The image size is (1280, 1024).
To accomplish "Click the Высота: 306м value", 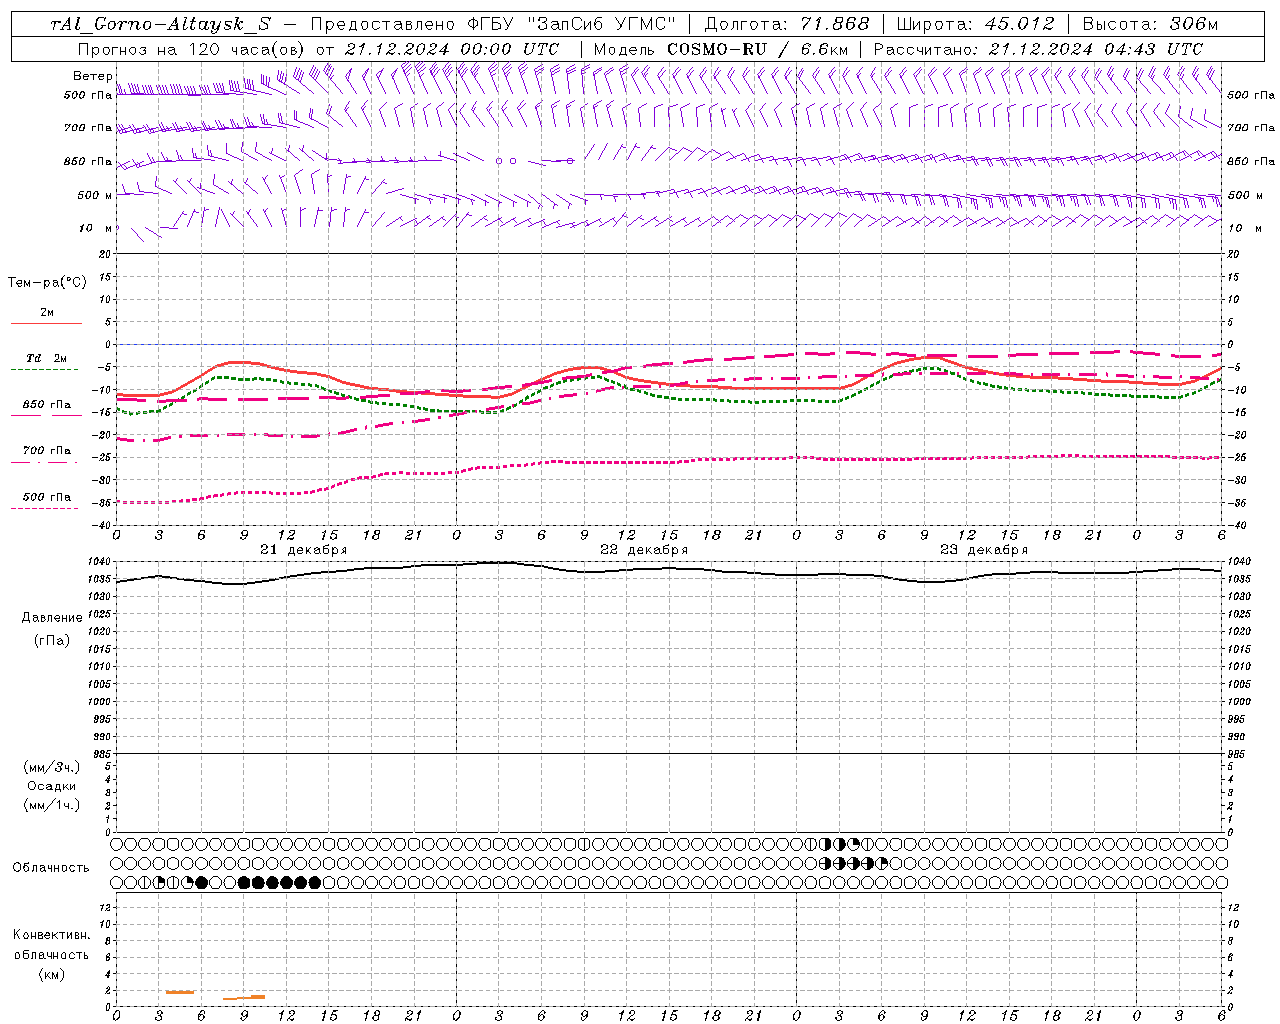I will click(x=1150, y=25).
